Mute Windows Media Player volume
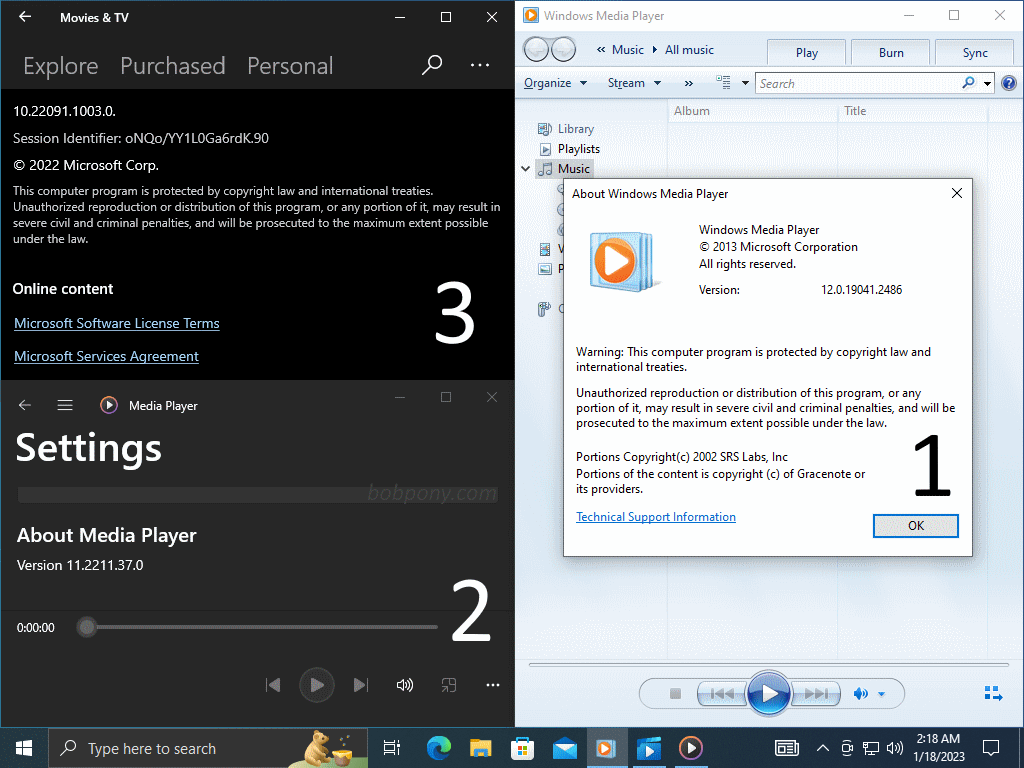 pyautogui.click(x=861, y=694)
